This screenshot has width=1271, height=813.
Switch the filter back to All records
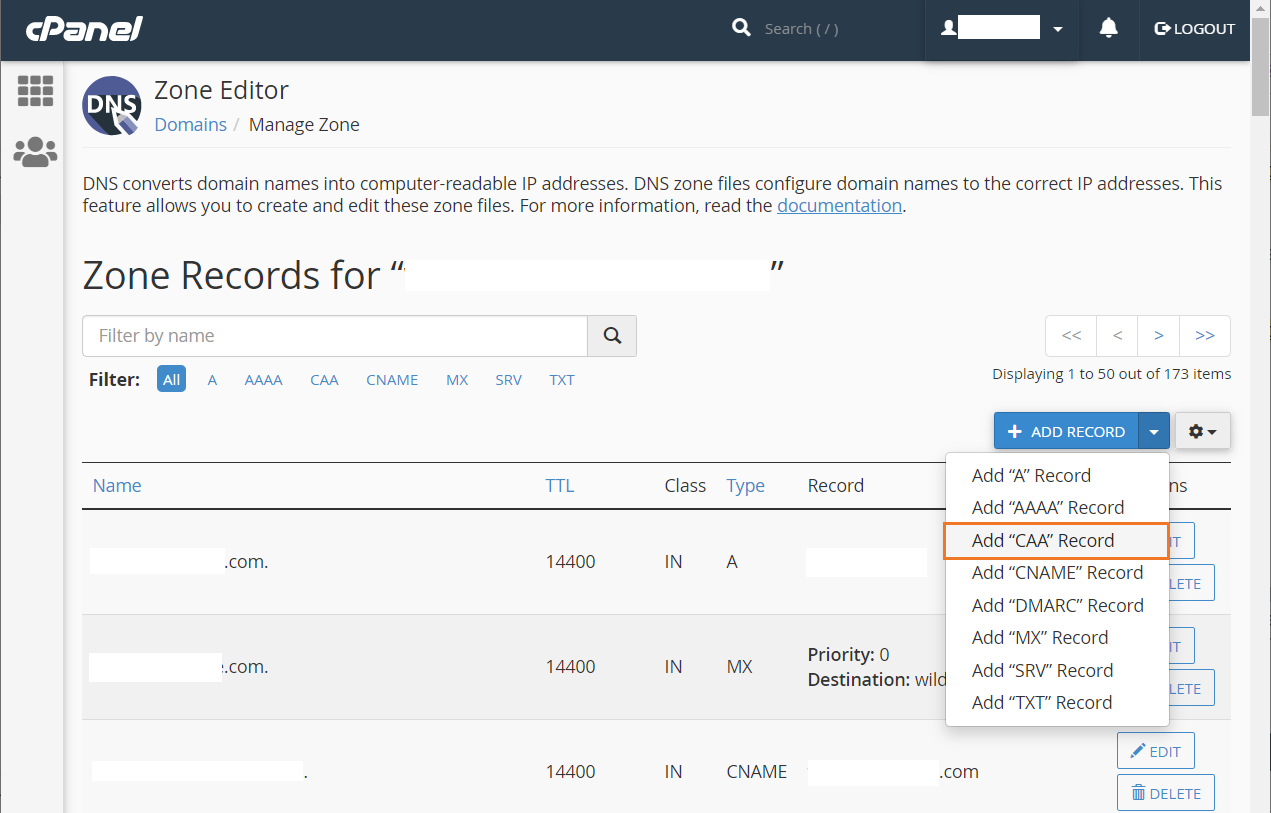coord(171,379)
